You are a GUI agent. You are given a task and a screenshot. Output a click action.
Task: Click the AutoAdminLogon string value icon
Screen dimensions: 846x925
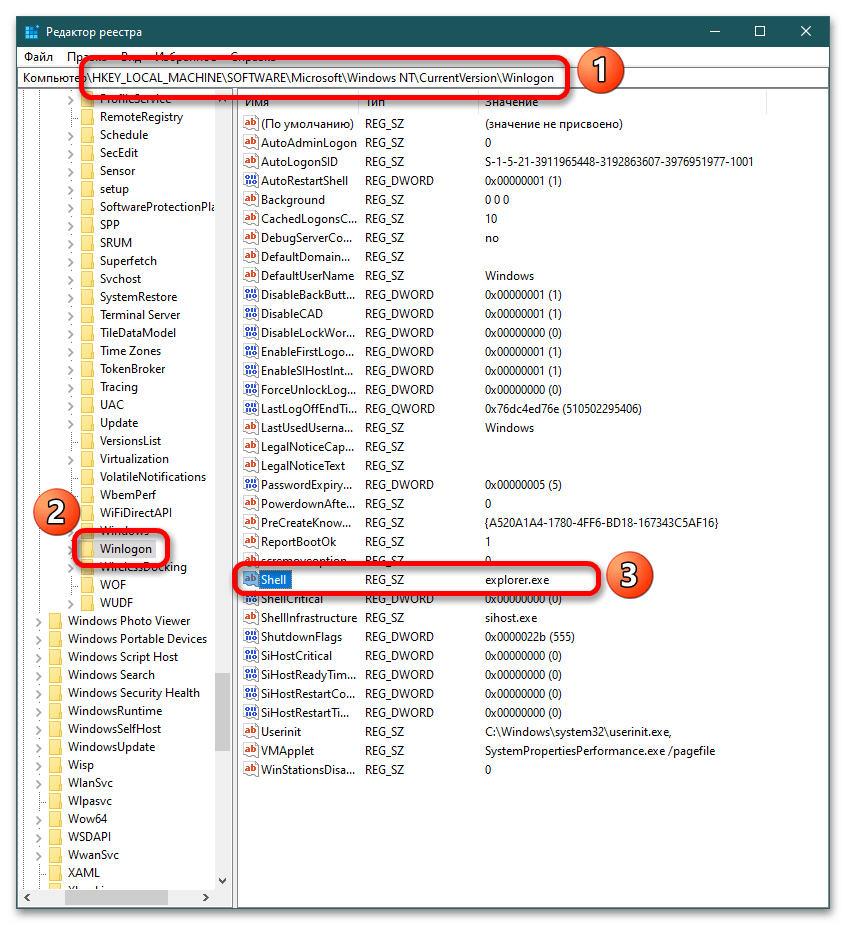(251, 142)
